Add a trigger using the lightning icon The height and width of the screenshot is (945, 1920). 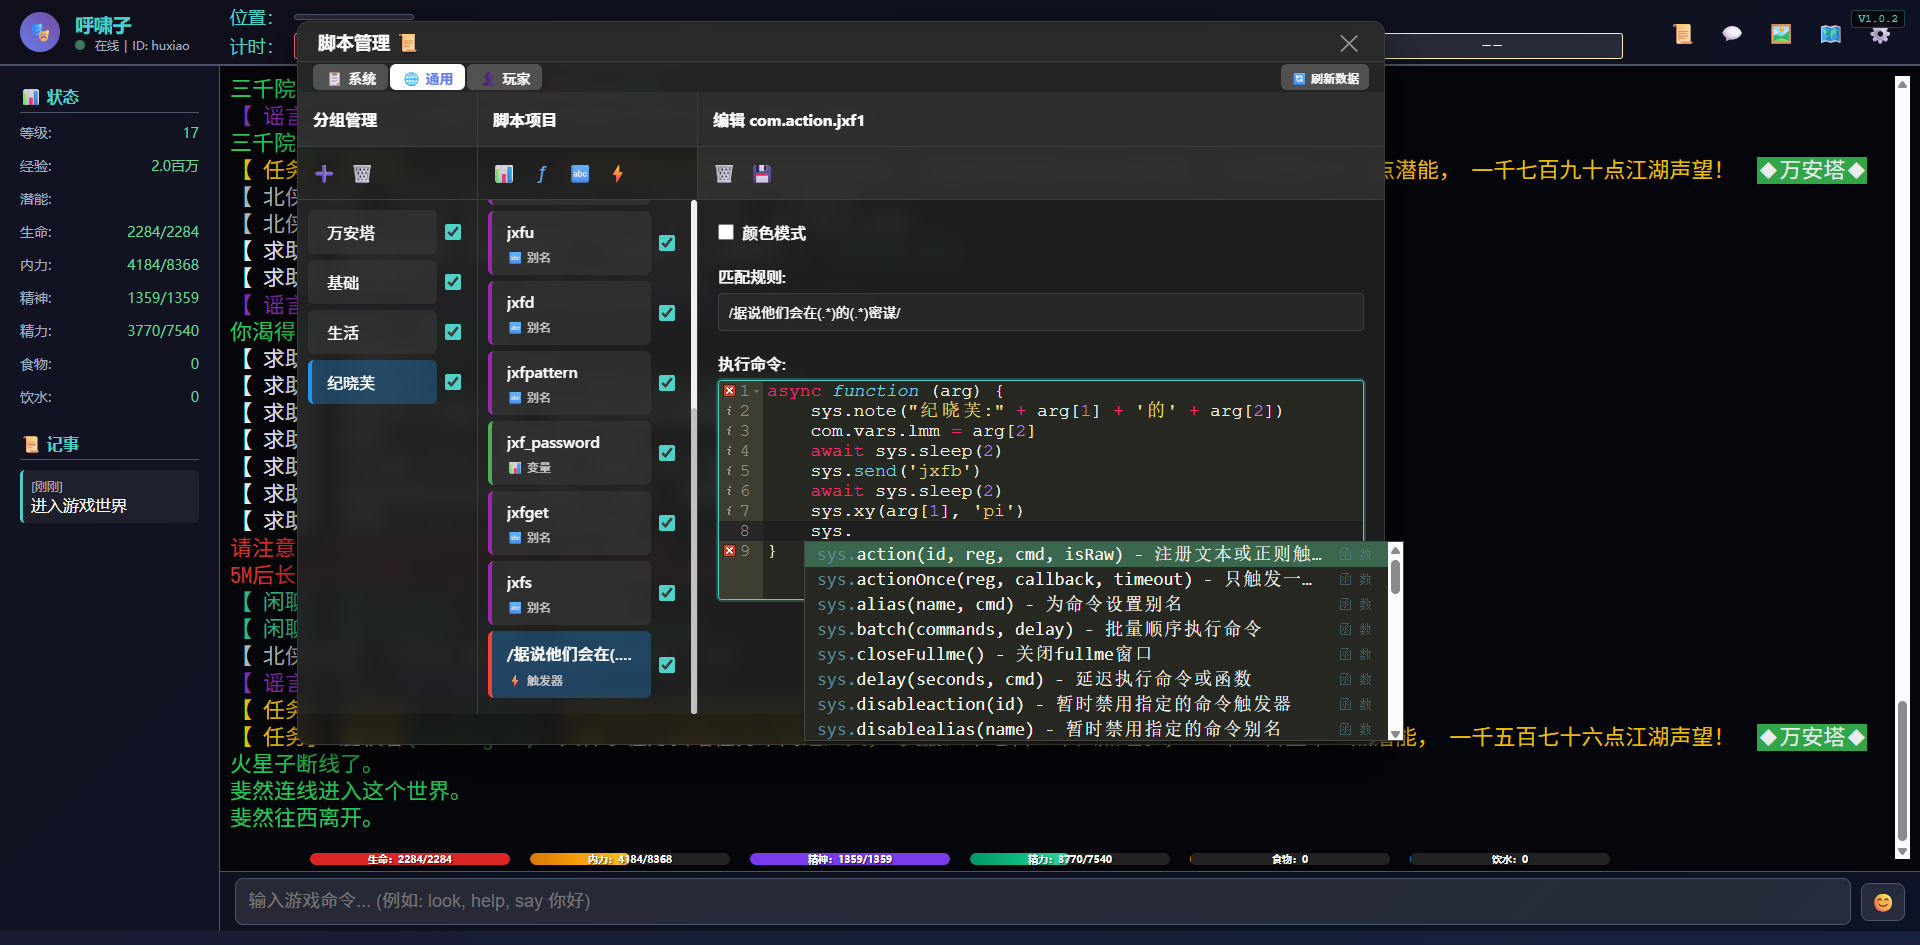[x=618, y=173]
